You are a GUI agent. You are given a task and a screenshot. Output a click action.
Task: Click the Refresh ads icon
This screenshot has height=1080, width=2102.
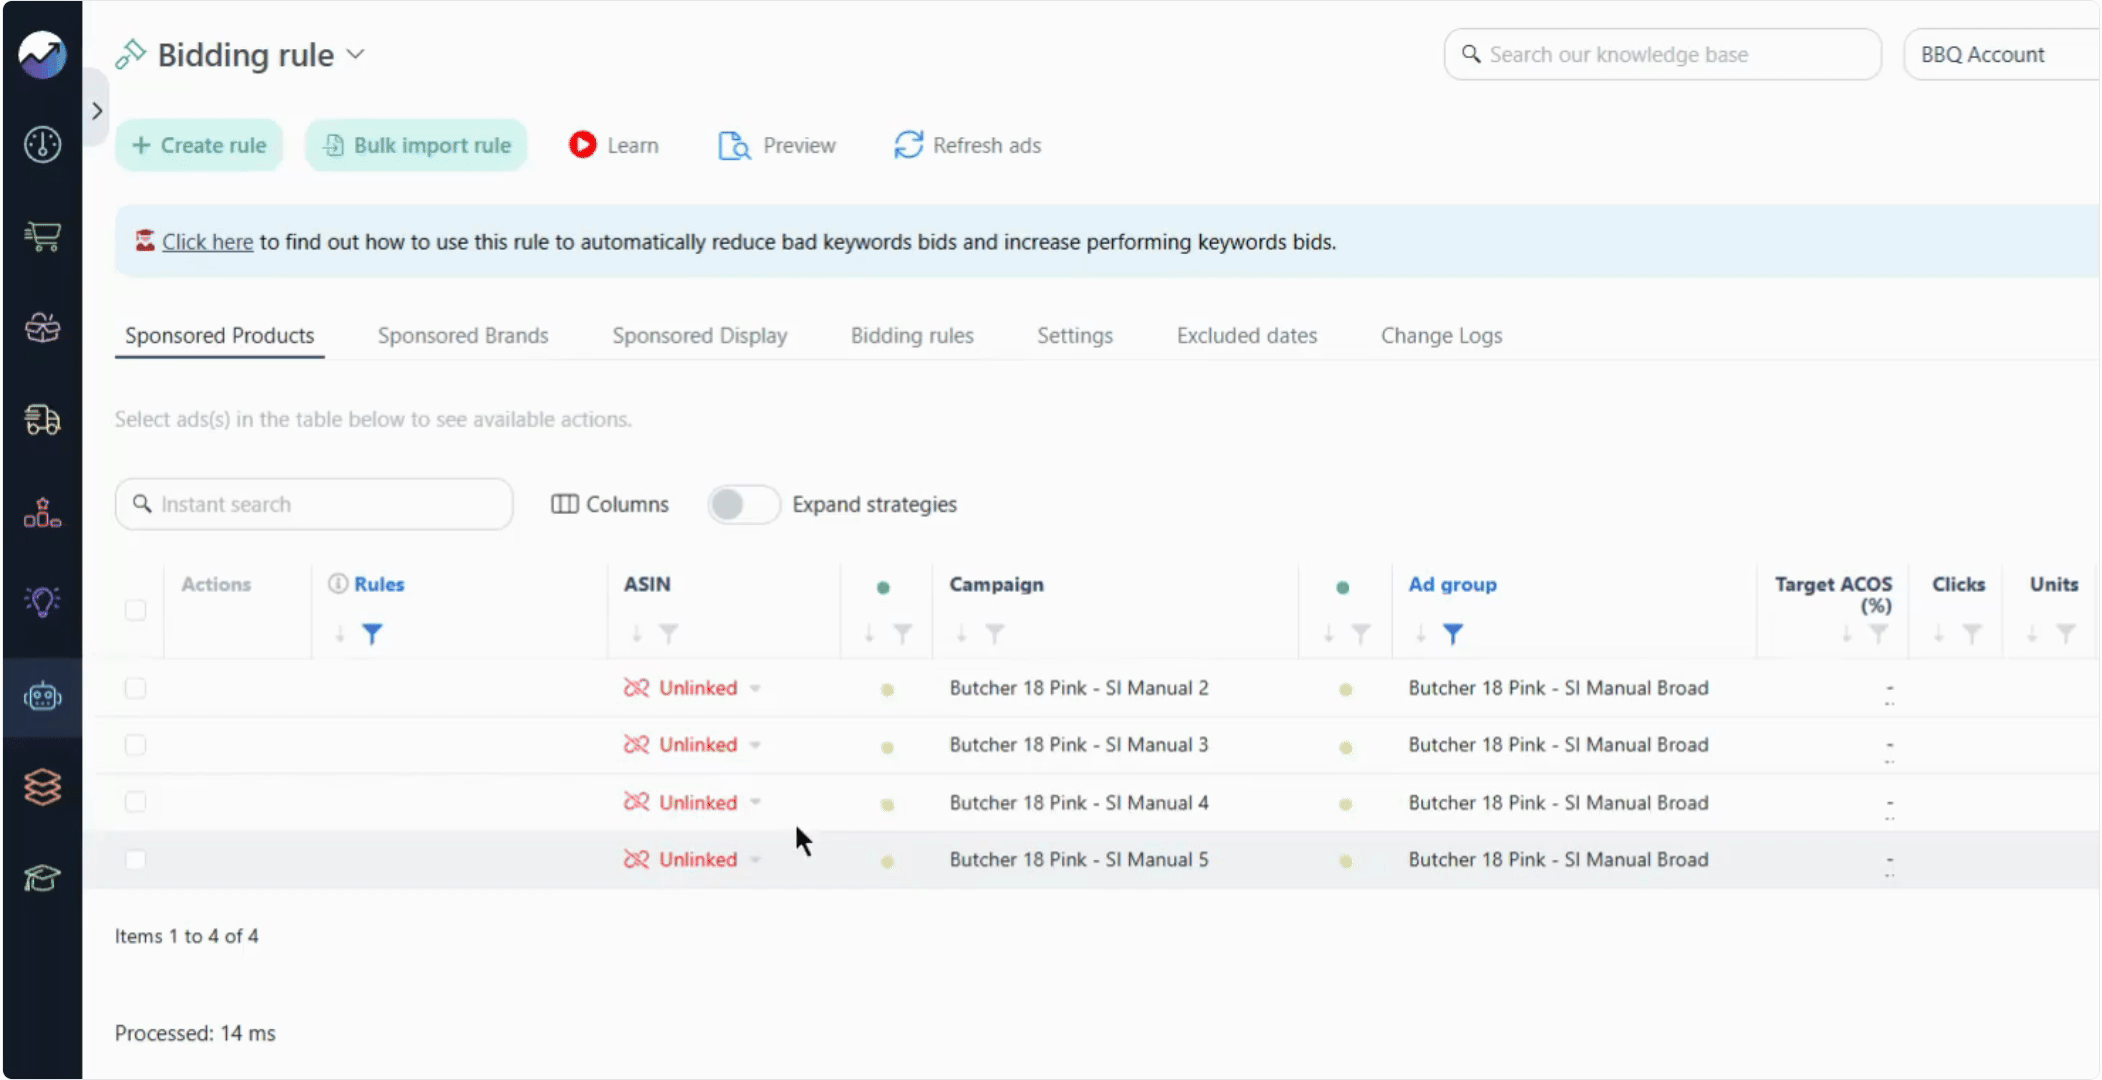(908, 145)
